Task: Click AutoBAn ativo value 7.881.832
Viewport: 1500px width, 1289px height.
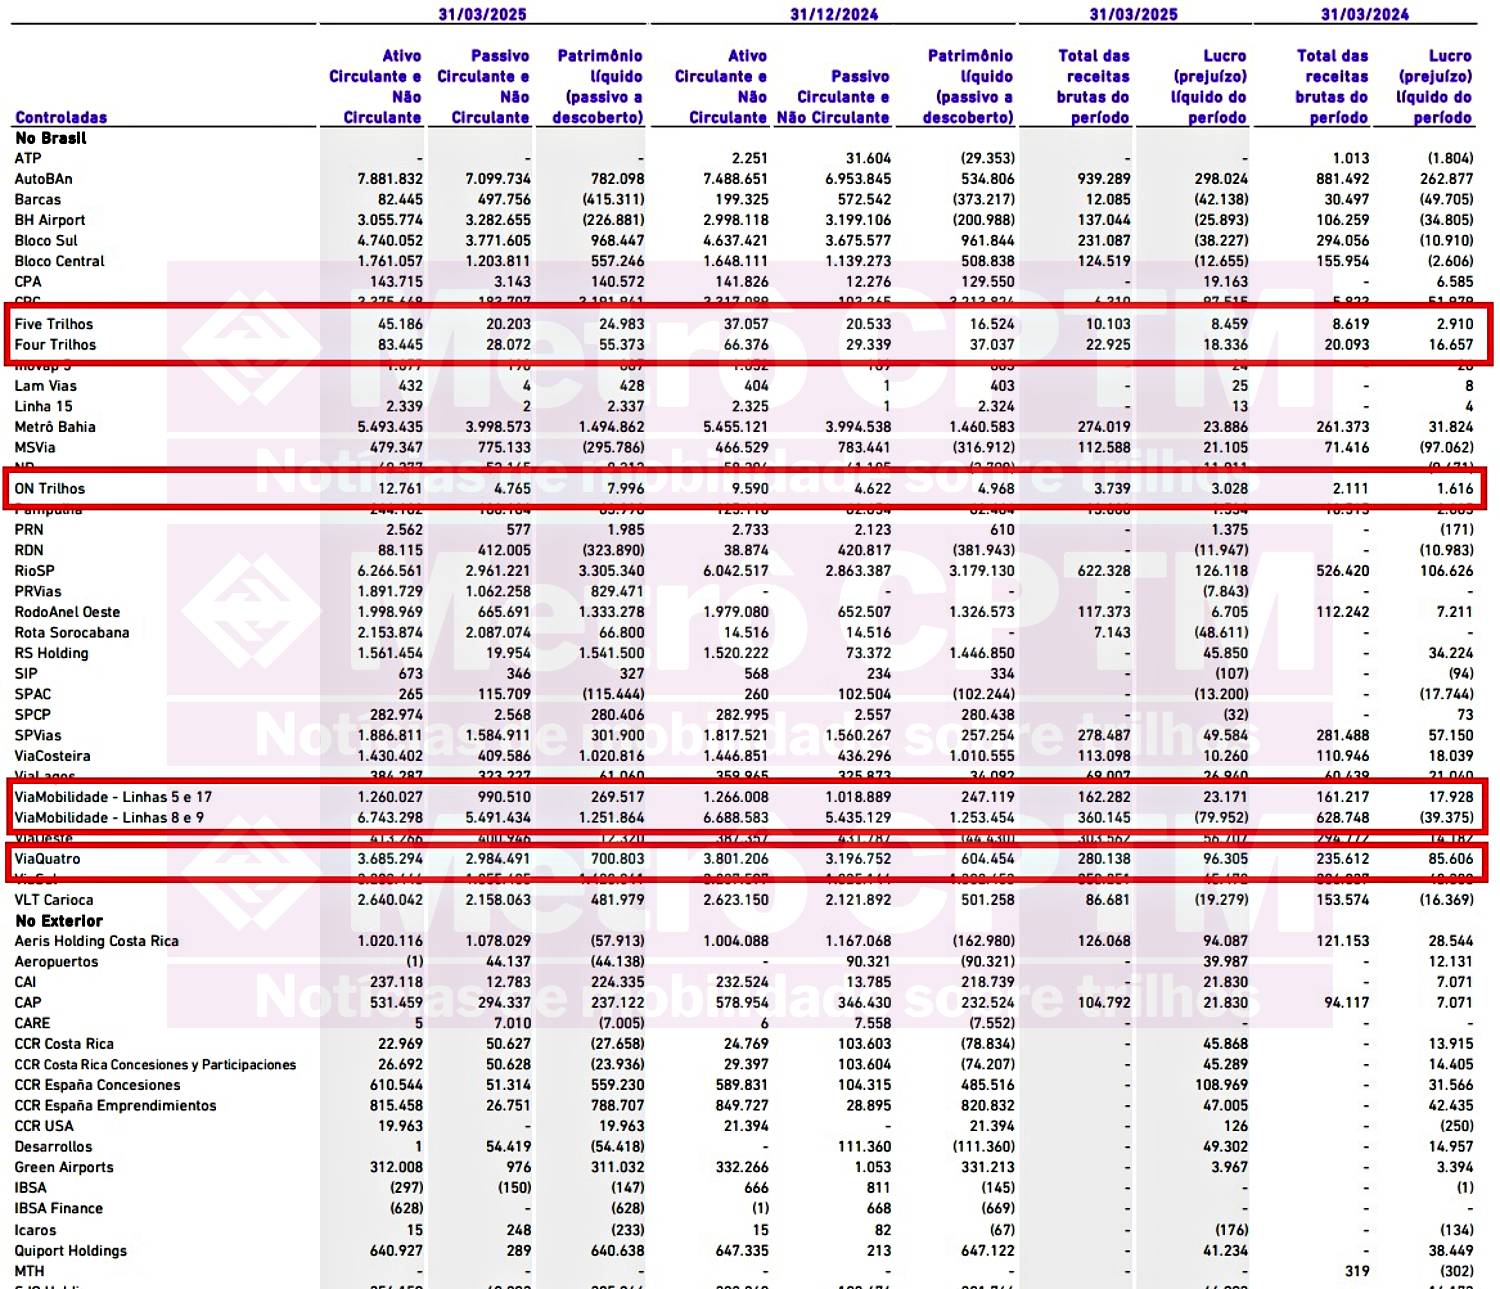Action: coord(390,179)
